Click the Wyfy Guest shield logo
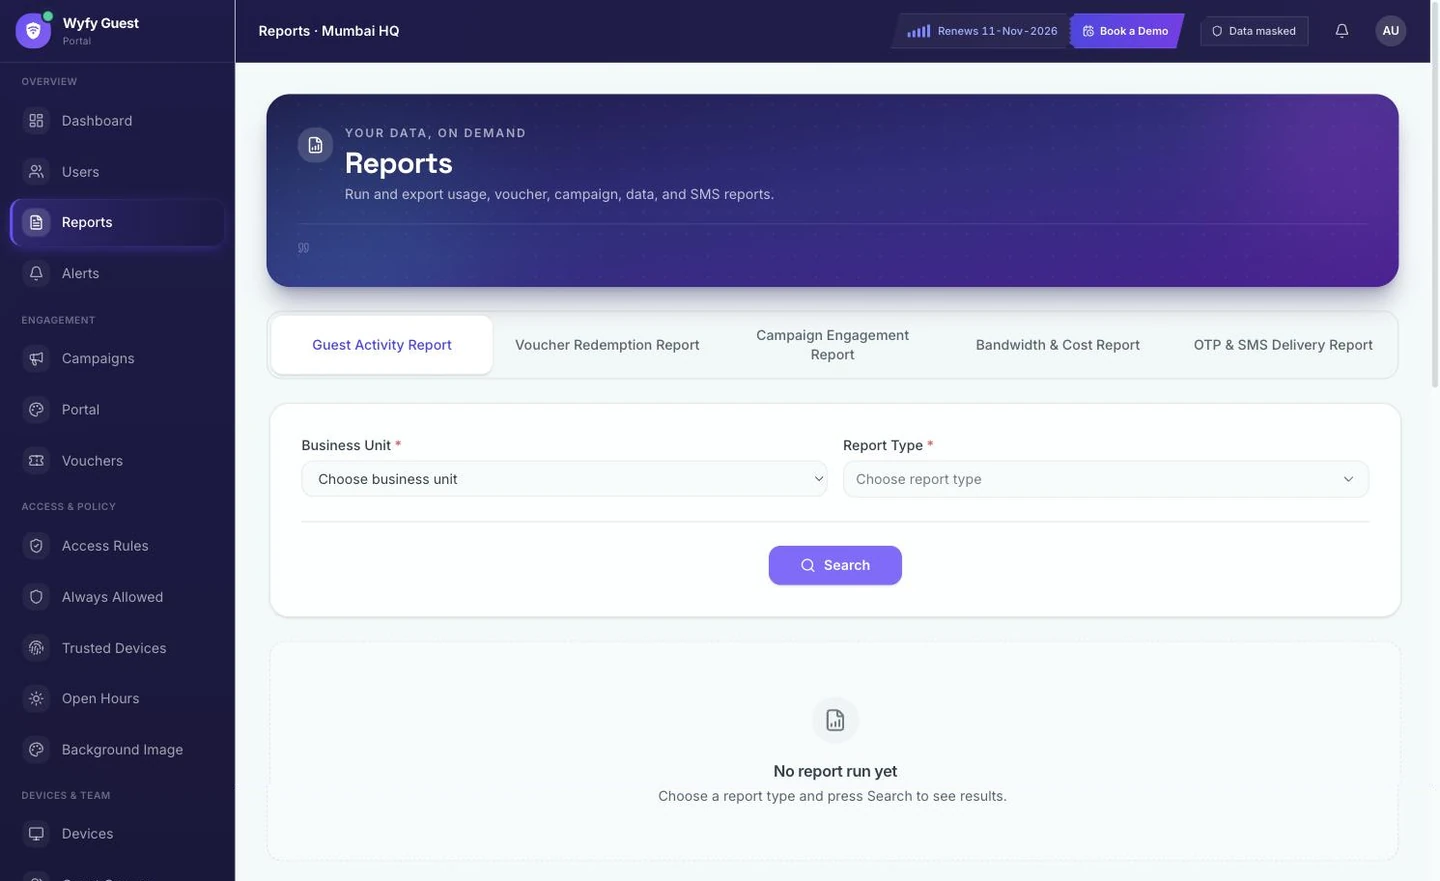This screenshot has width=1440, height=881. click(x=33, y=31)
